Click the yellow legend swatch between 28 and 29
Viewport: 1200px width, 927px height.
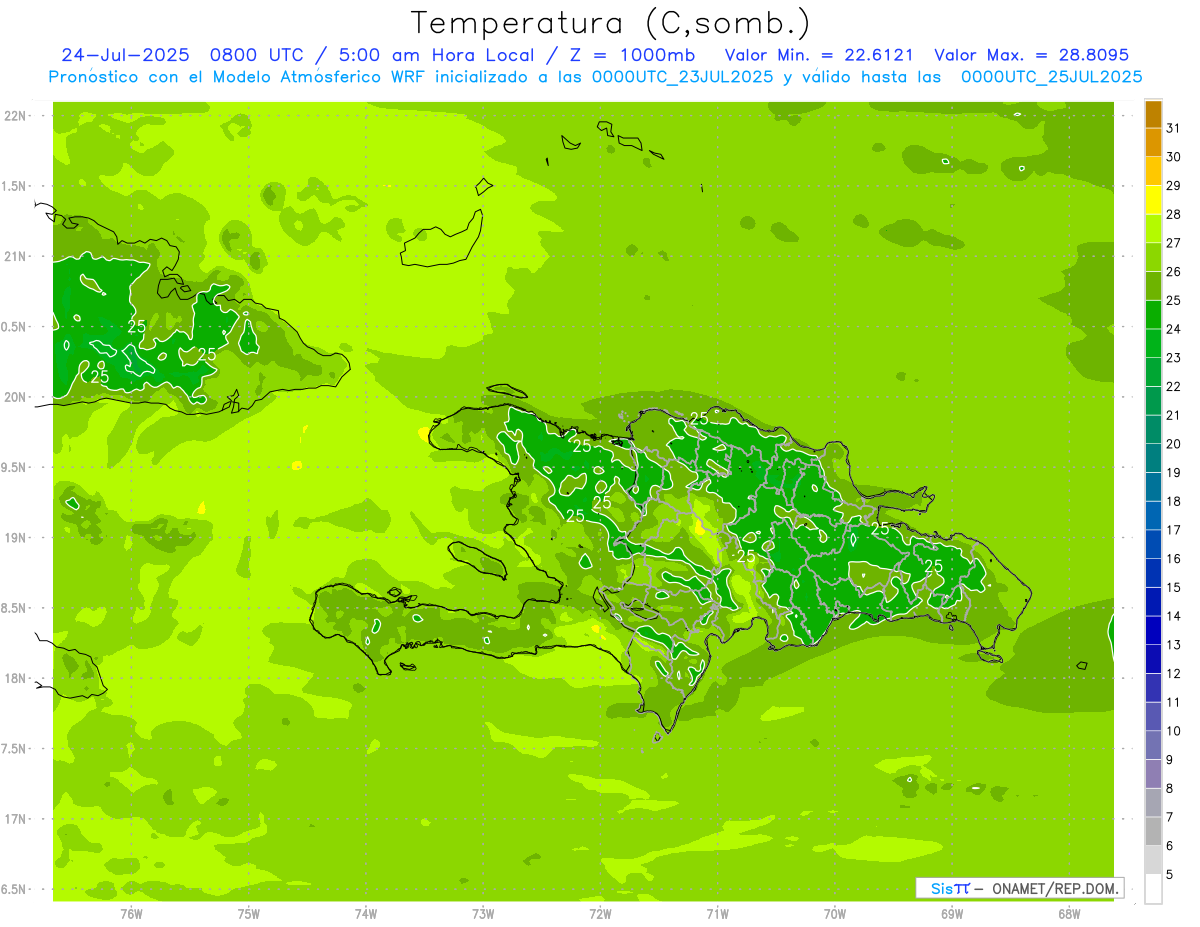1153,200
